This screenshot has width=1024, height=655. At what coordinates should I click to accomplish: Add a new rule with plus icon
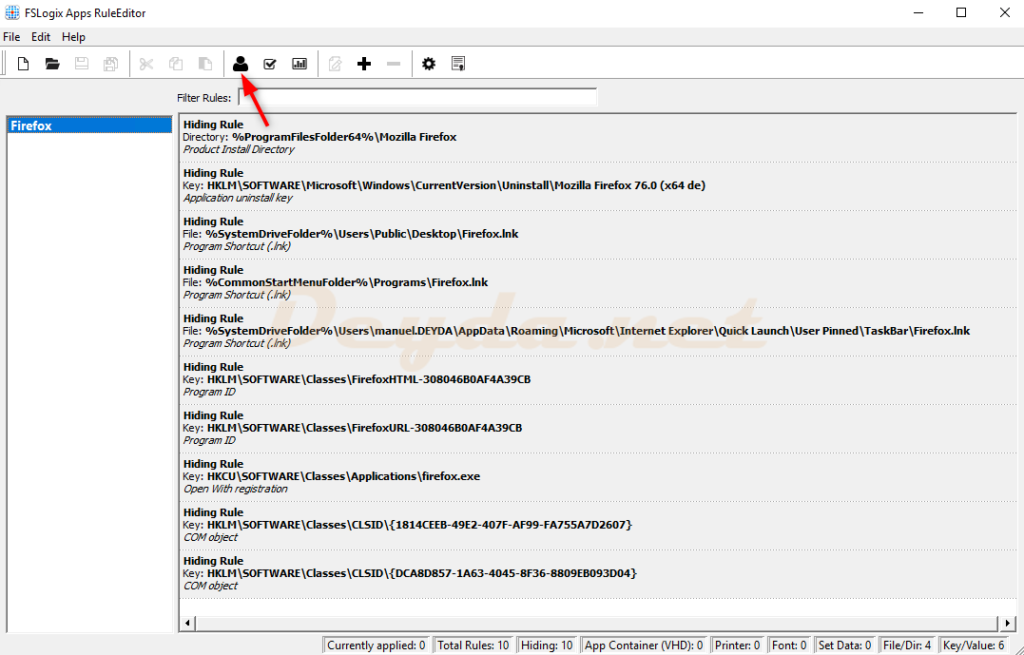[364, 64]
